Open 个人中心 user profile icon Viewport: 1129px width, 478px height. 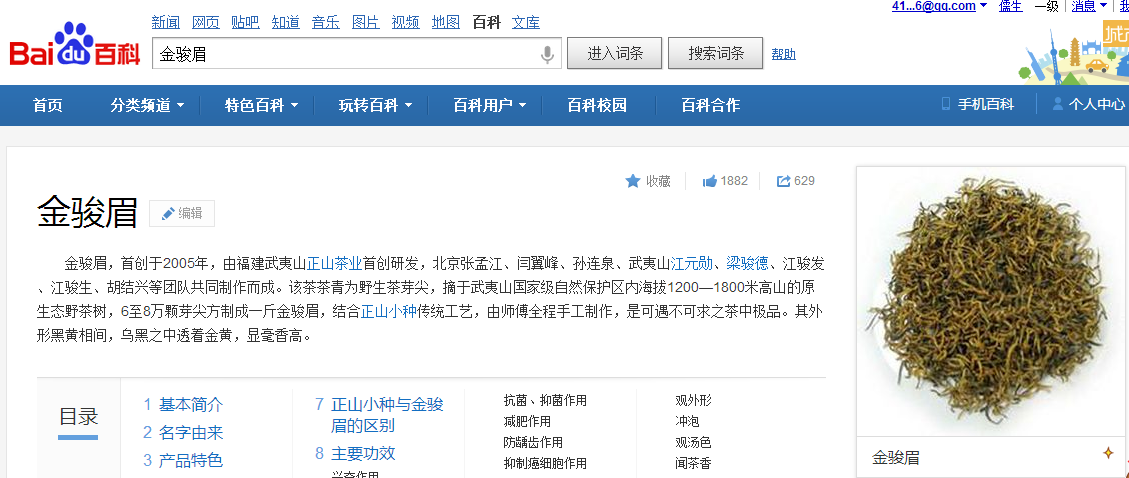pos(1057,104)
